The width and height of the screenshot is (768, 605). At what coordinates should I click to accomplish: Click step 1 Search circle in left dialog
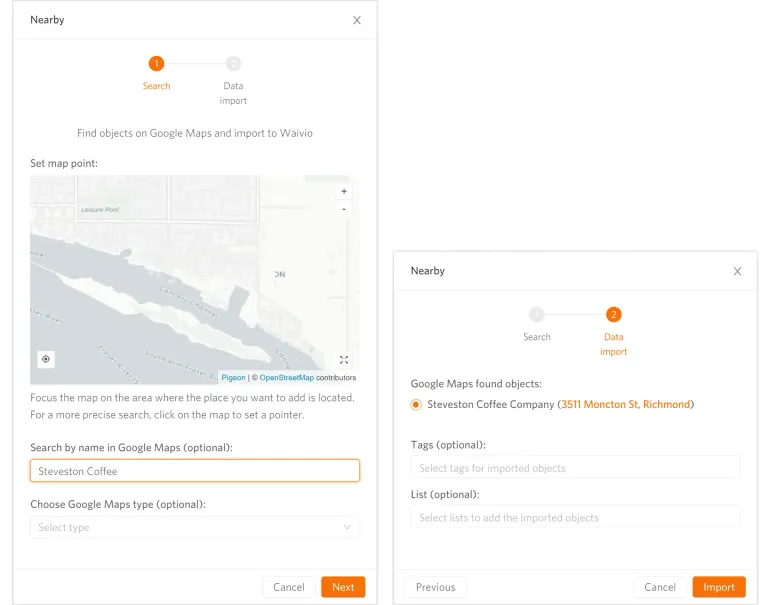156,64
